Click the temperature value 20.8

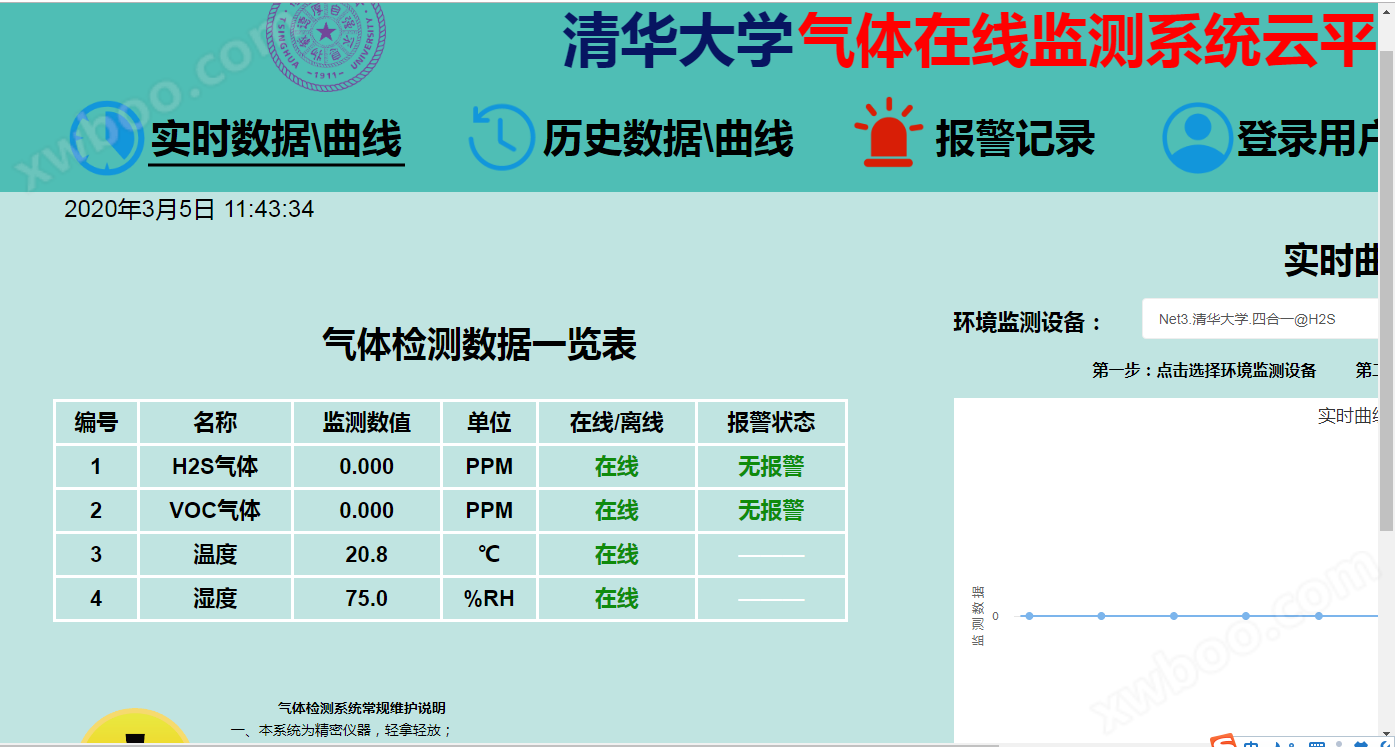(367, 555)
